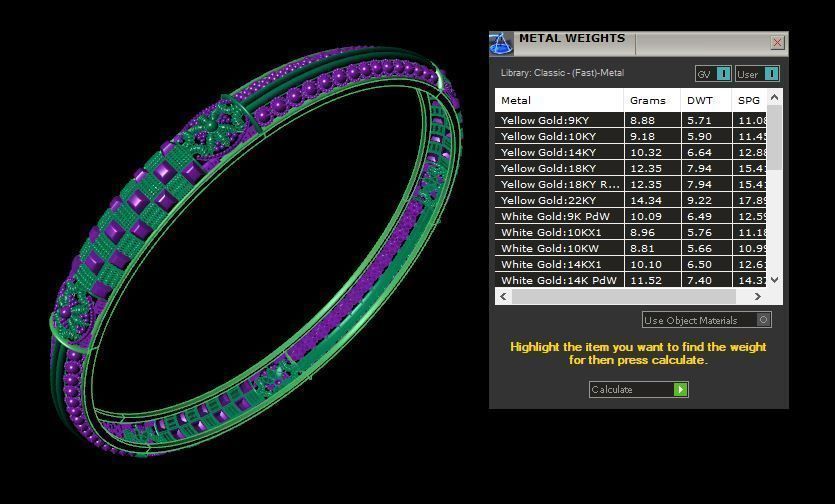The width and height of the screenshot is (835, 504).
Task: Click the vertical scrollbar thumb
Action: click(x=775, y=137)
